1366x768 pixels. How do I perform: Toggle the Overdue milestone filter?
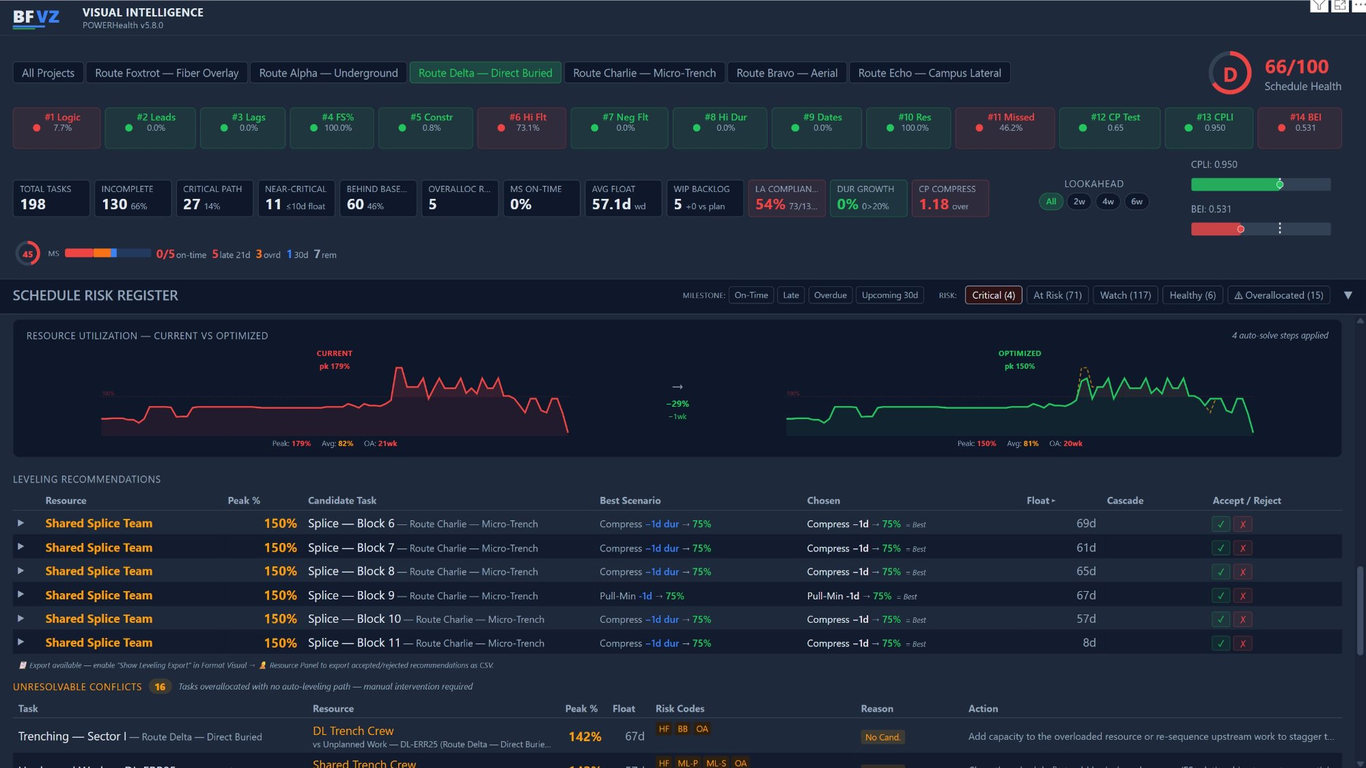point(830,295)
